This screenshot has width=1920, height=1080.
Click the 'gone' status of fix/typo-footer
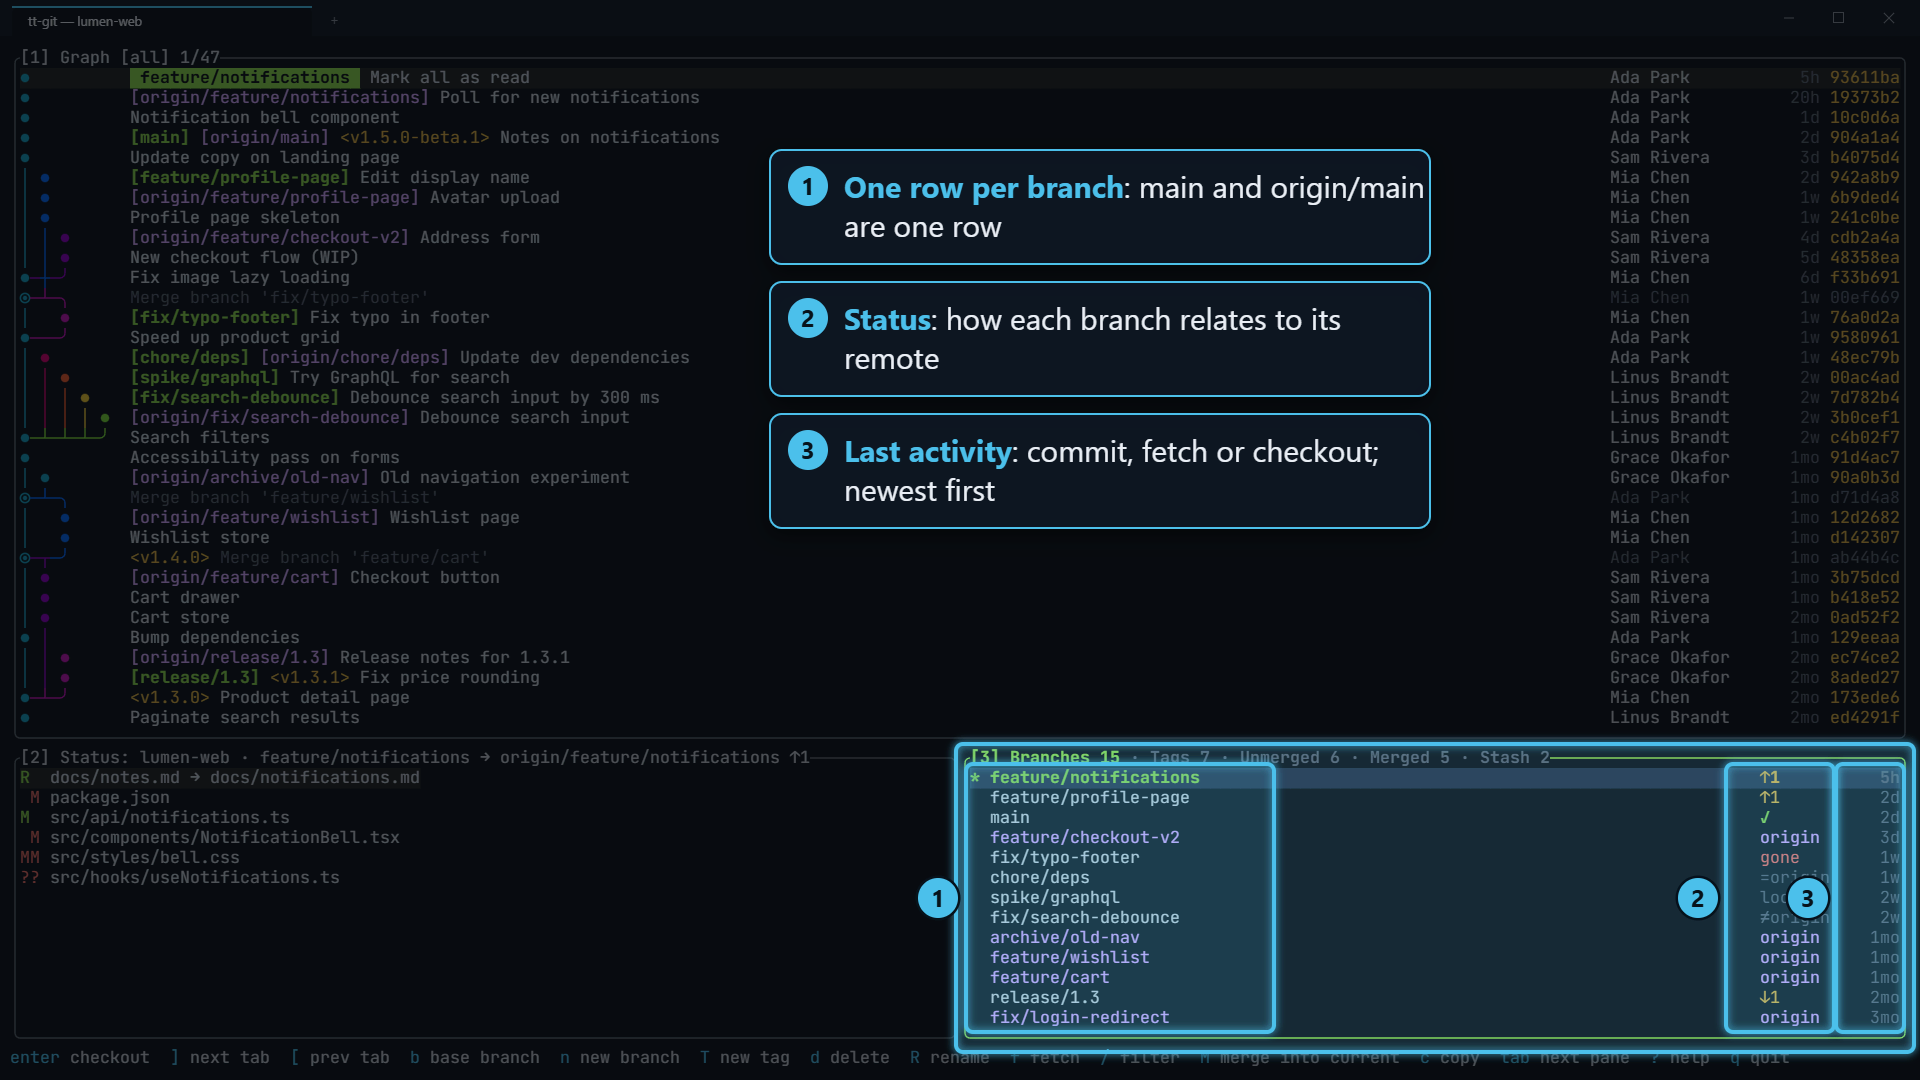tap(1780, 857)
